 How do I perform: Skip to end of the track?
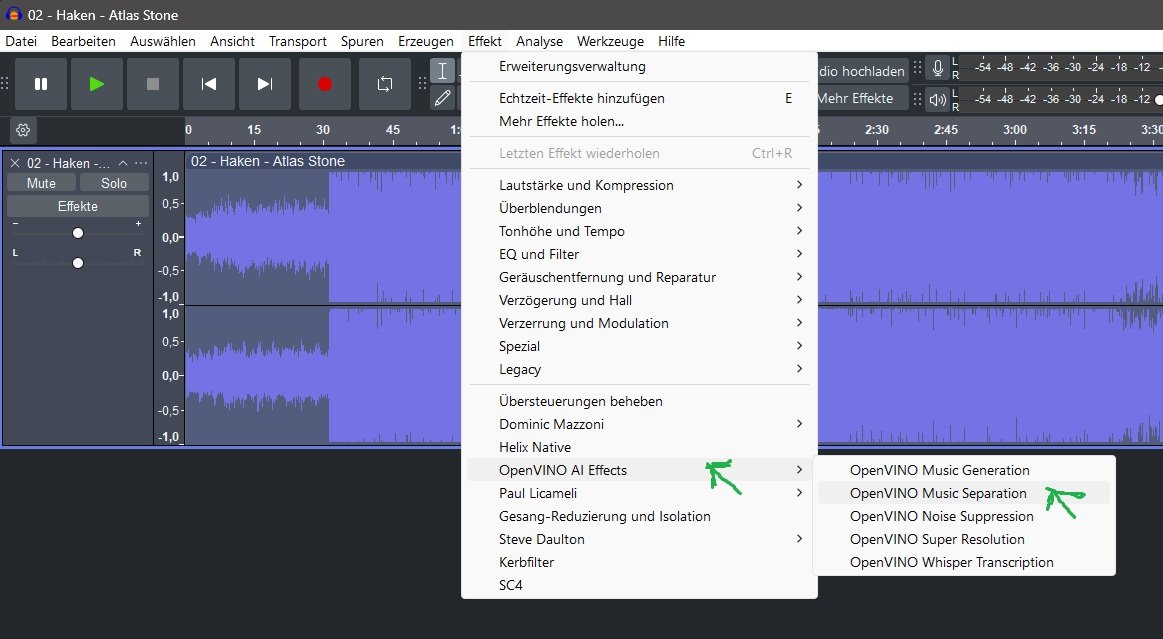coord(265,84)
